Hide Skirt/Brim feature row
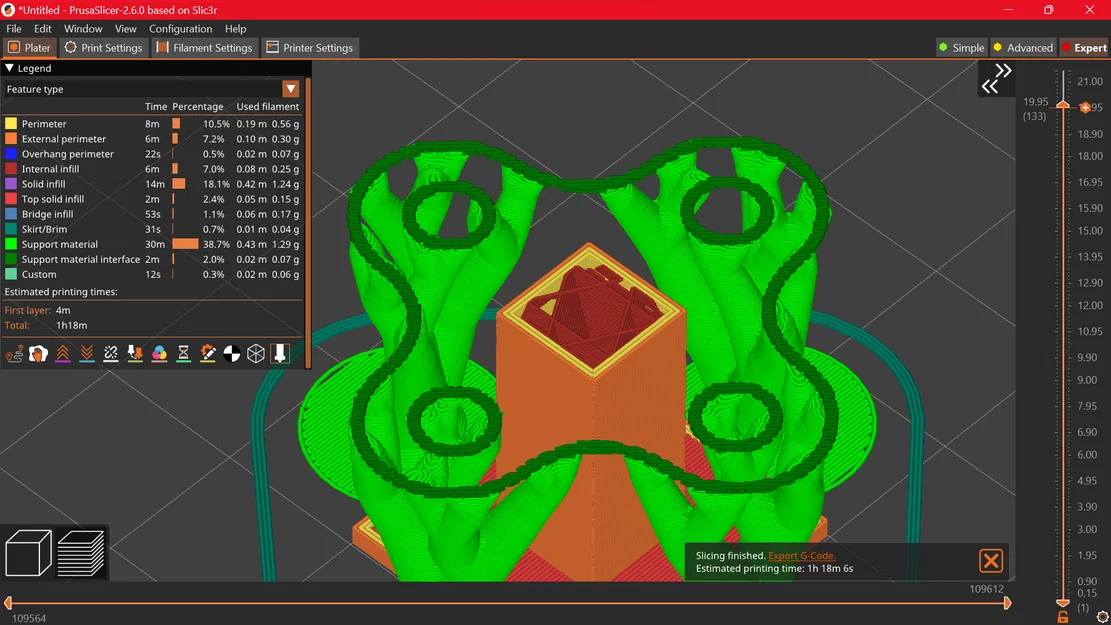The height and width of the screenshot is (625, 1111). point(152,229)
